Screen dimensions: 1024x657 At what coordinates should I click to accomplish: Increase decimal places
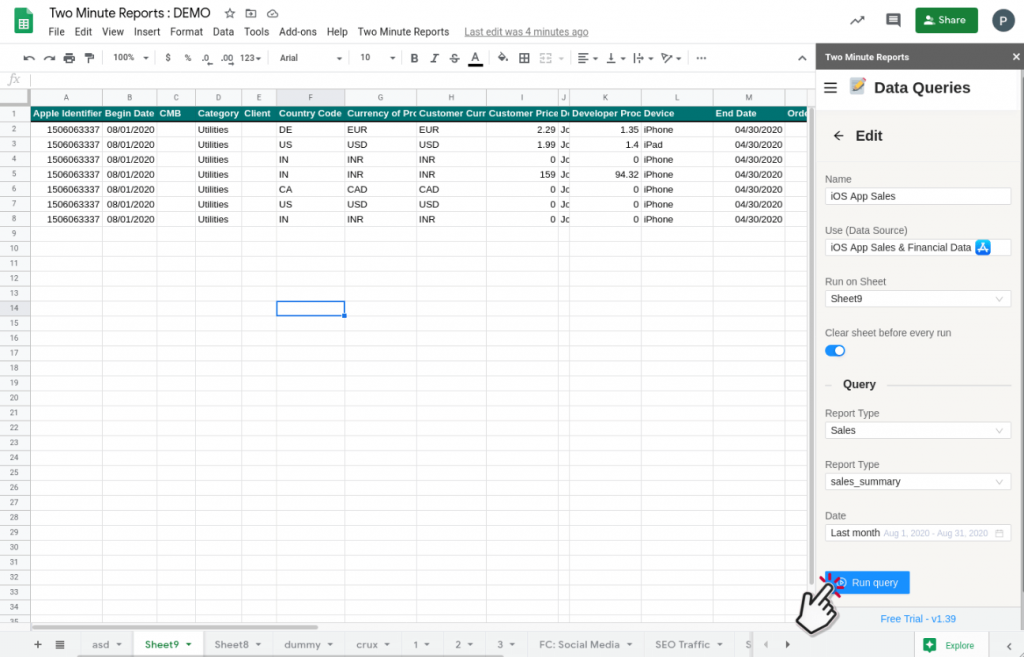pos(227,58)
